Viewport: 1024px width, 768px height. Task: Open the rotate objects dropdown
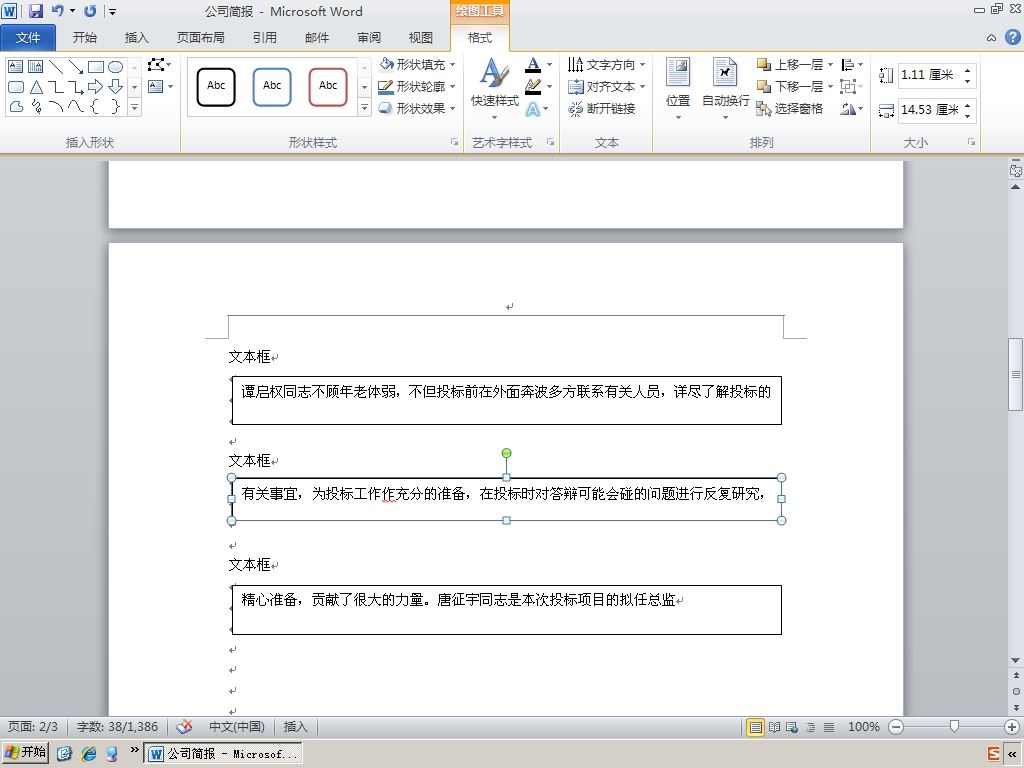[x=852, y=108]
